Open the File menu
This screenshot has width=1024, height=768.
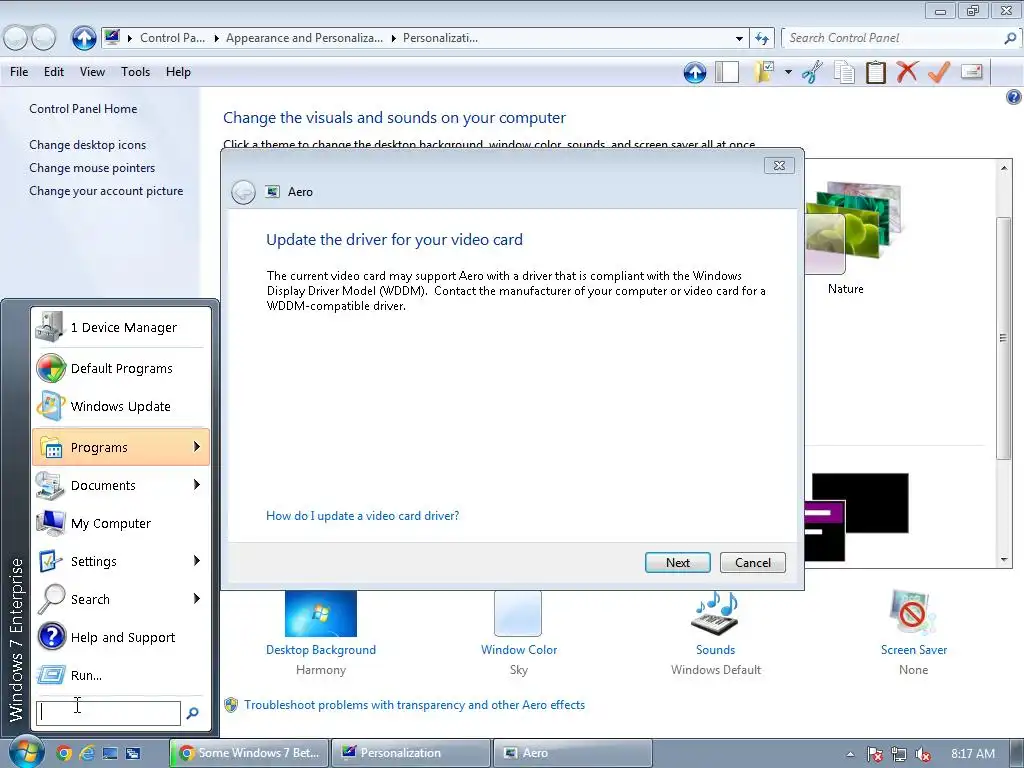[x=19, y=72]
